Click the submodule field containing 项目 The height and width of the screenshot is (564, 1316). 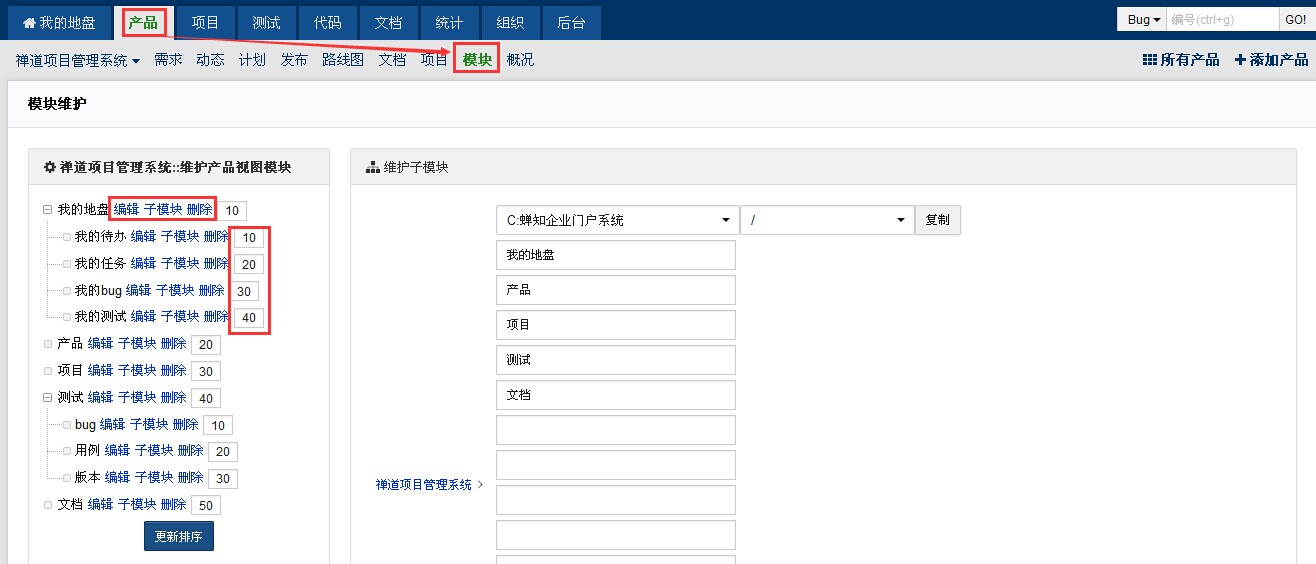click(616, 325)
